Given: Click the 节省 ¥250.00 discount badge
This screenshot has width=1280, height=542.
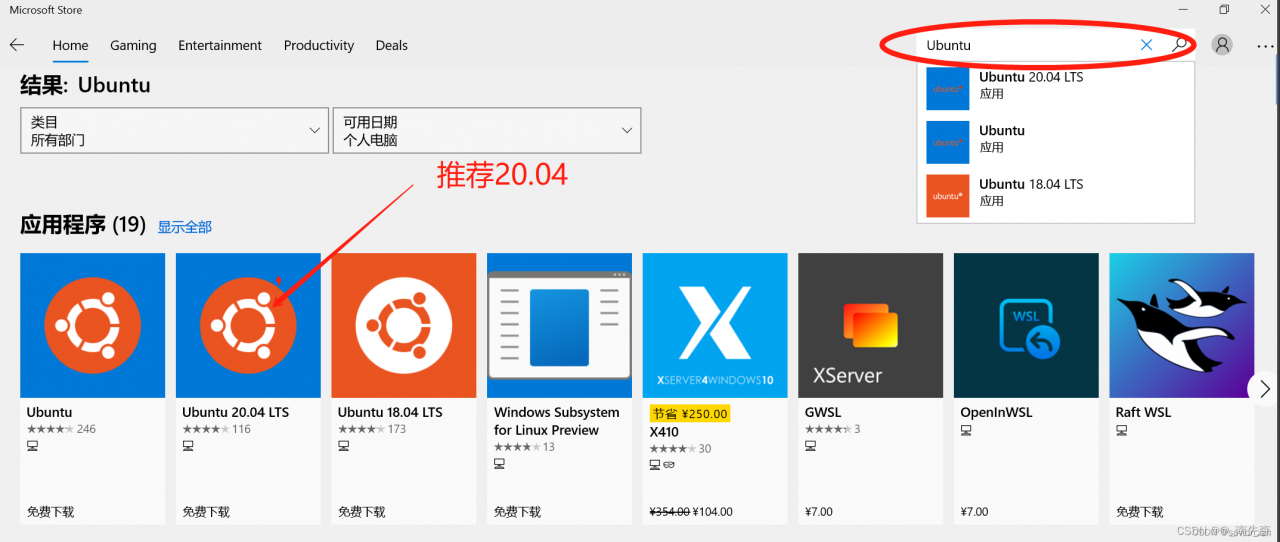Looking at the screenshot, I should (690, 413).
